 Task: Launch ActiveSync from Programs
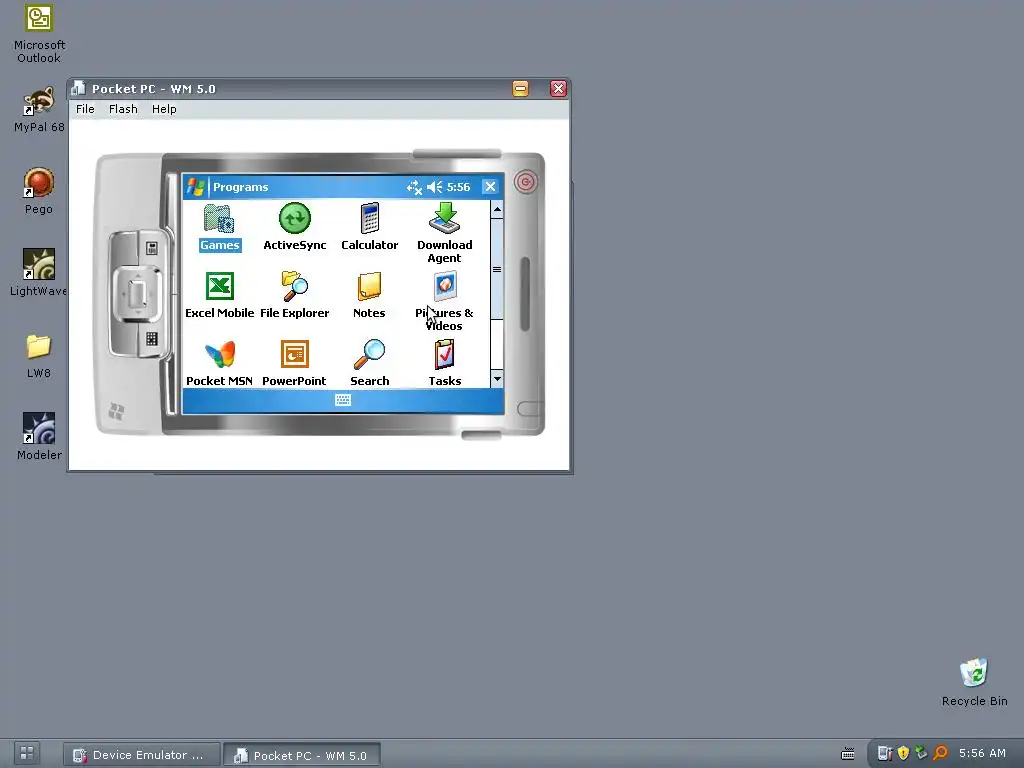click(x=295, y=227)
